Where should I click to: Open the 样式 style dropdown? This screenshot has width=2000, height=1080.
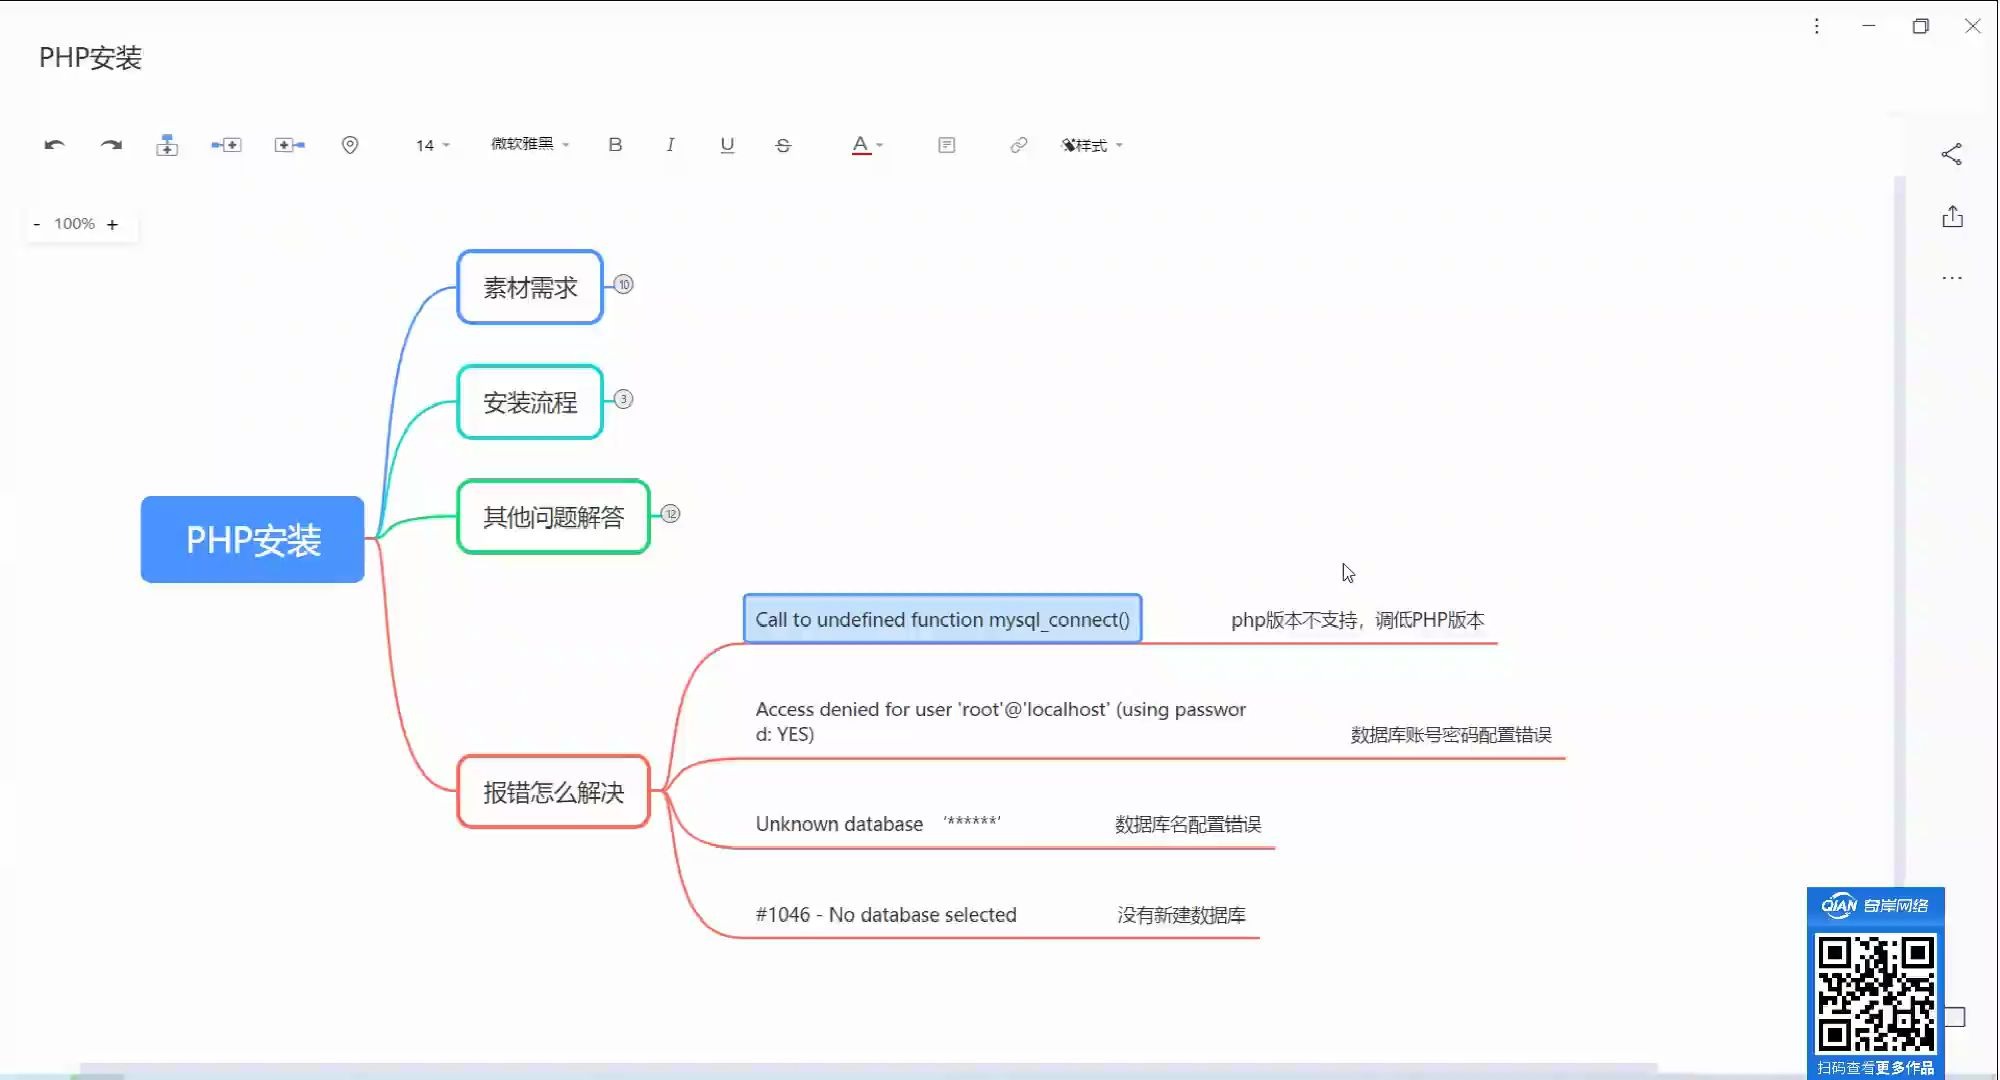coord(1092,145)
